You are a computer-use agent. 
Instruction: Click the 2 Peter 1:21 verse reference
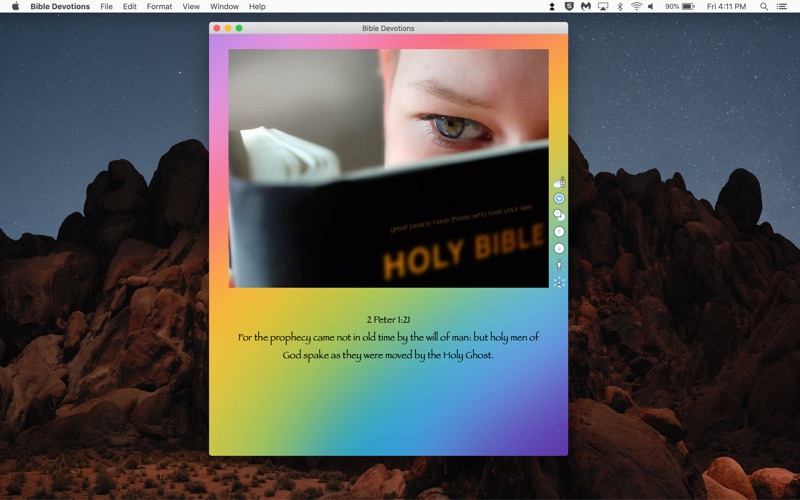coord(388,320)
